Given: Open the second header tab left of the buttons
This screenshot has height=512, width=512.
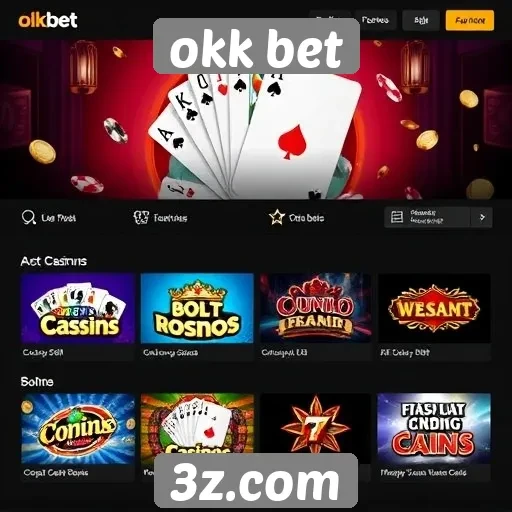Looking at the screenshot, I should click(x=375, y=20).
